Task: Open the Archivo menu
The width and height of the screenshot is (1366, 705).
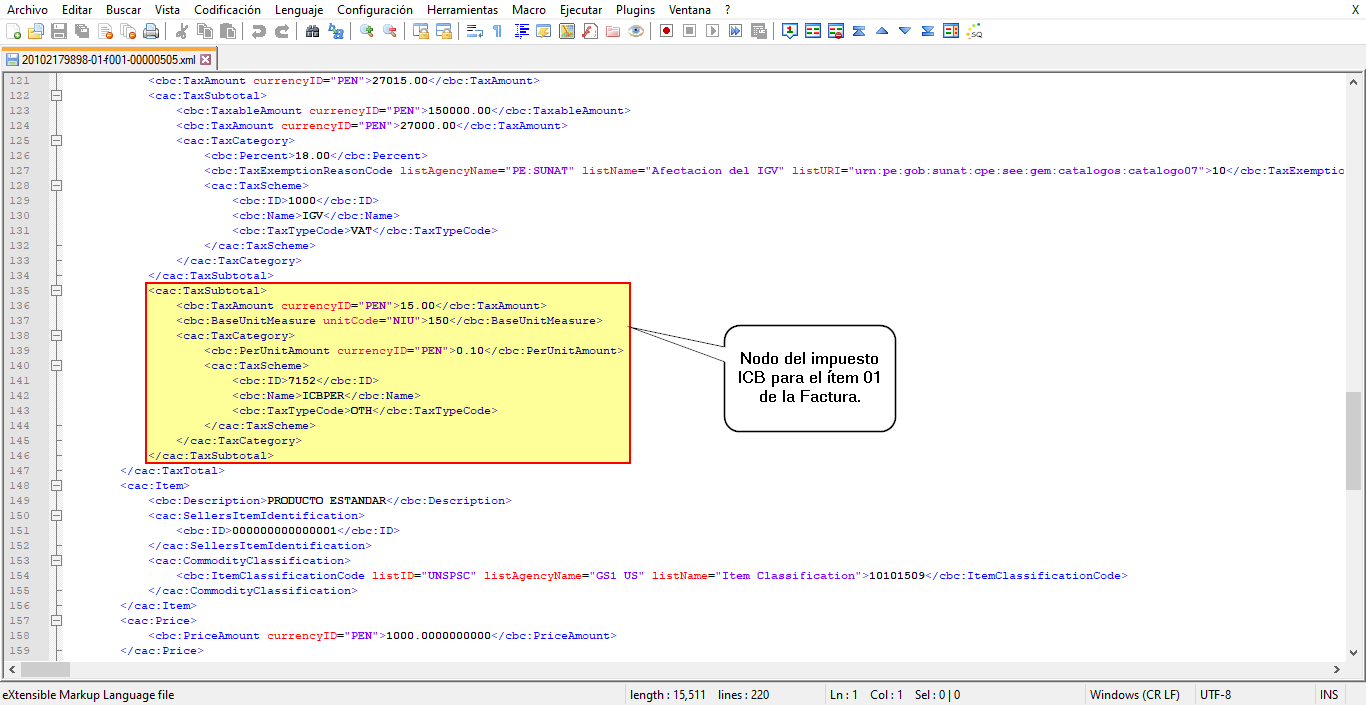Action: tap(27, 9)
